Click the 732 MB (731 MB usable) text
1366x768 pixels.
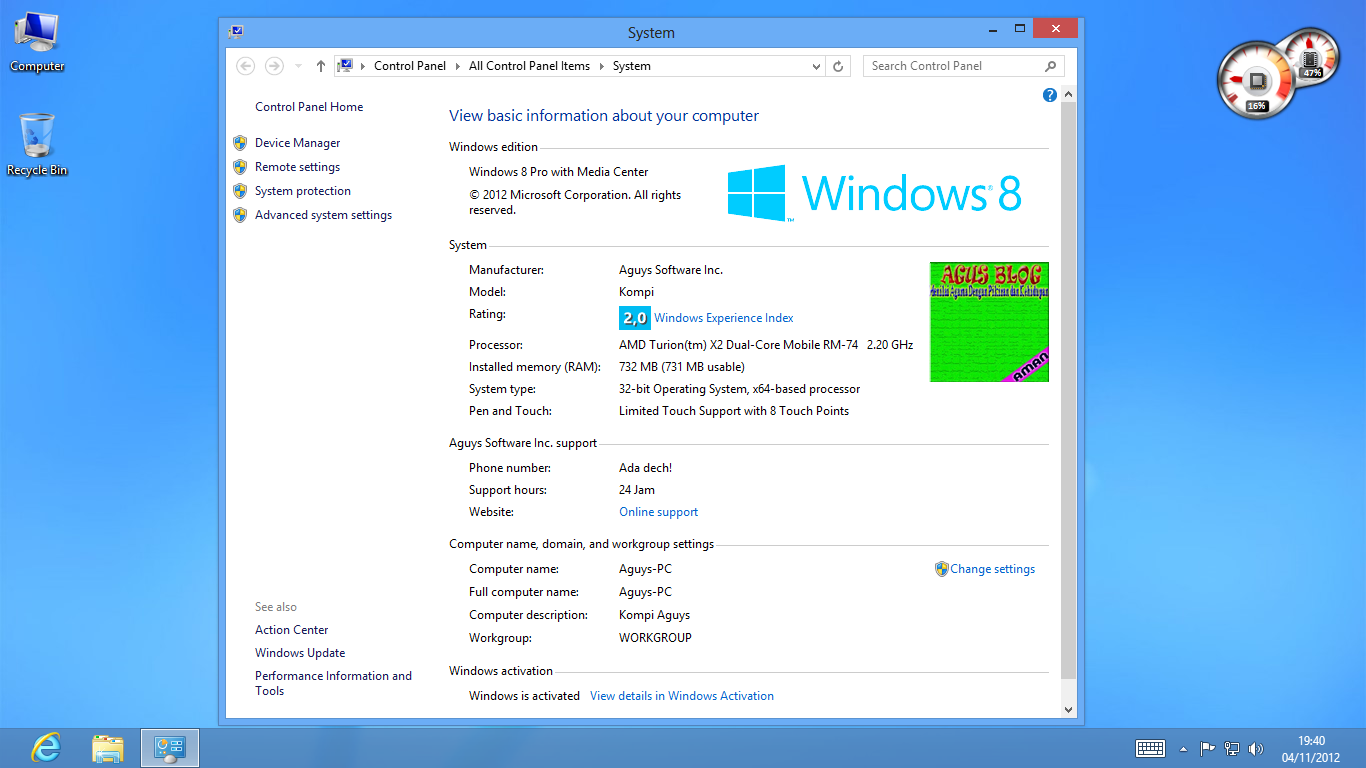681,367
